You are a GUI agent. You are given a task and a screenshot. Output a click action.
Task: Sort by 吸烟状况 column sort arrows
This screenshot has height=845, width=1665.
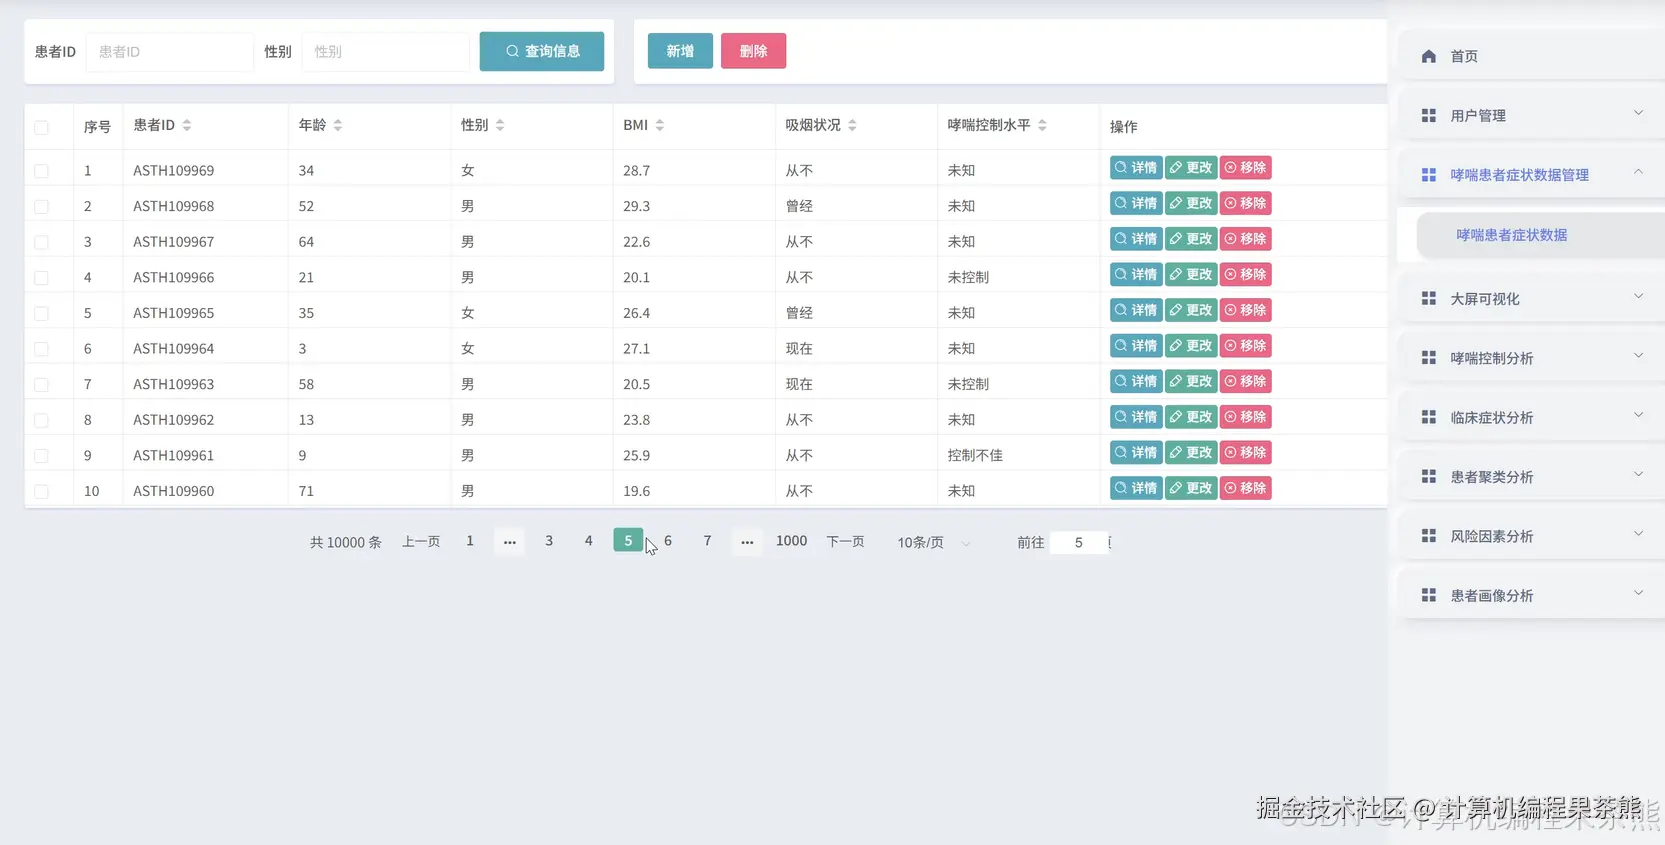(852, 125)
